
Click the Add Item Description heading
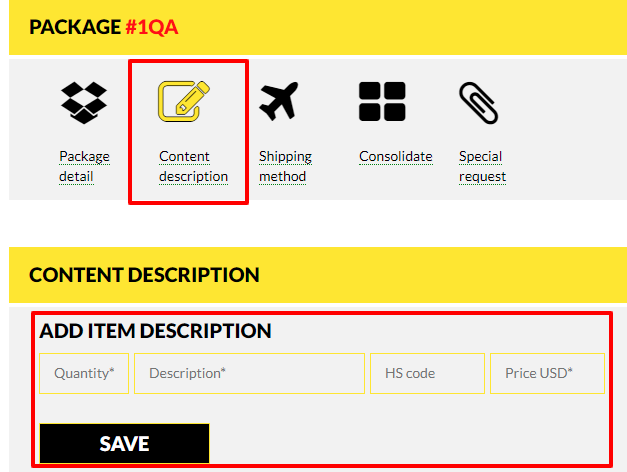pyautogui.click(x=155, y=331)
